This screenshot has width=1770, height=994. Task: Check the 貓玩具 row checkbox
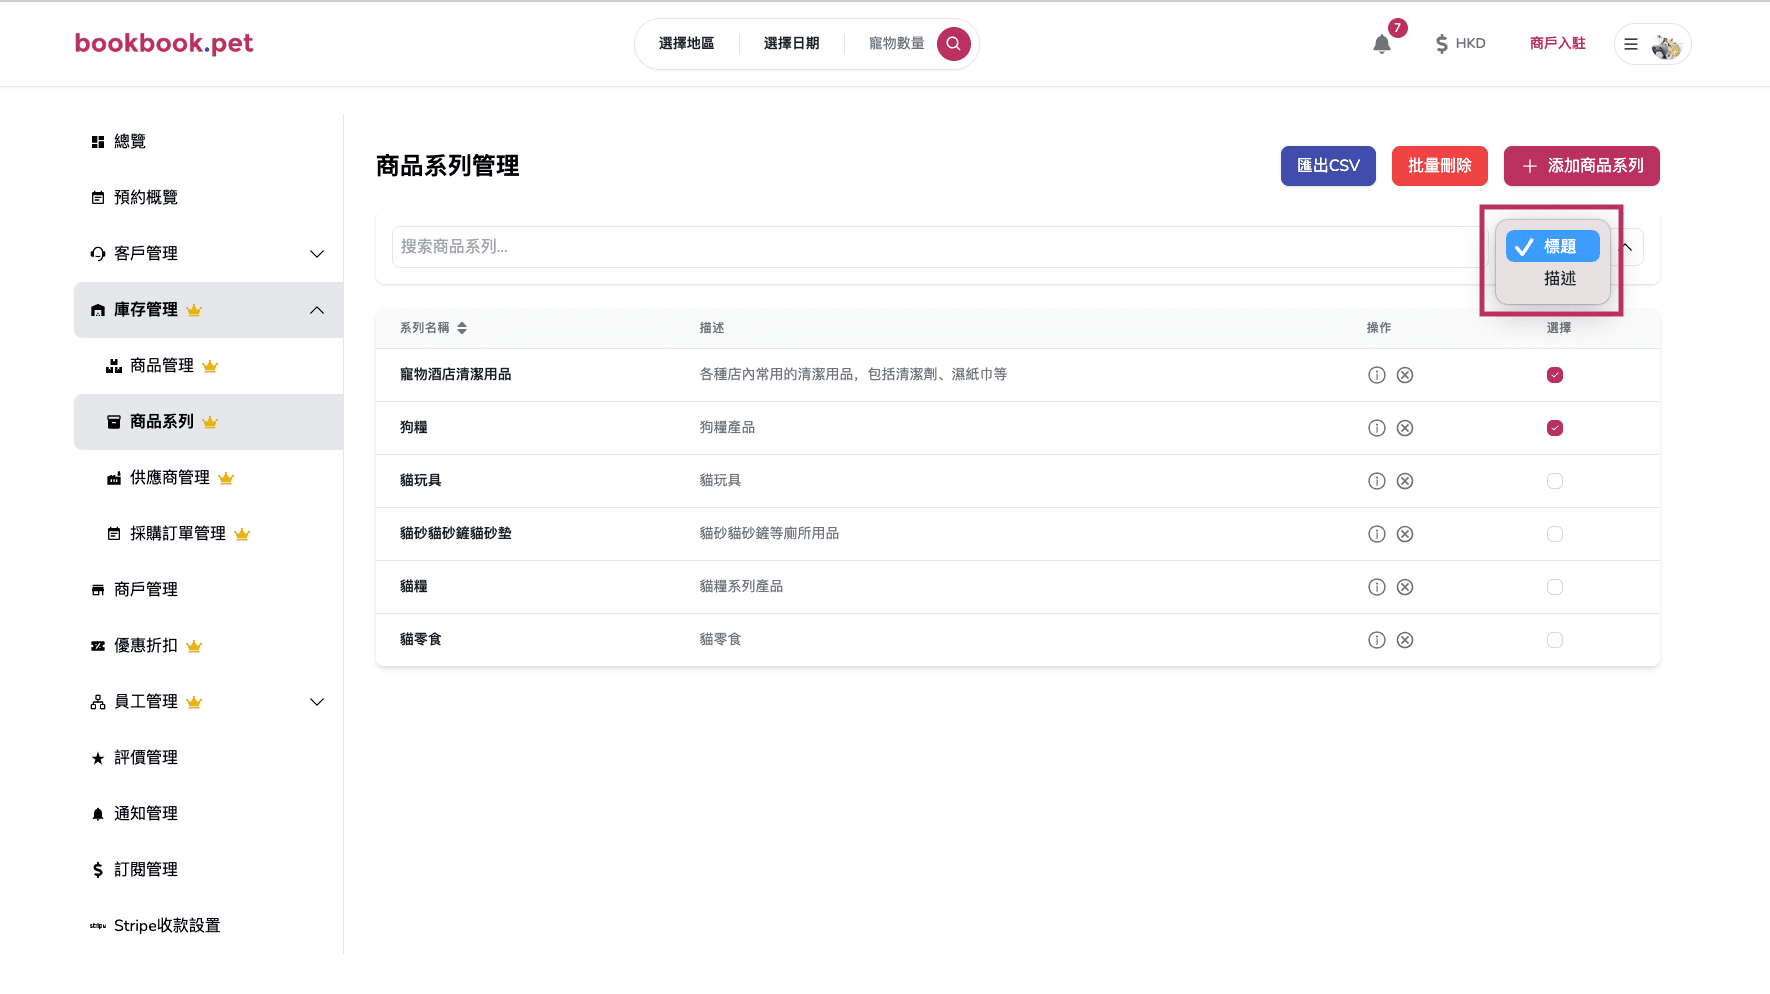pos(1555,481)
